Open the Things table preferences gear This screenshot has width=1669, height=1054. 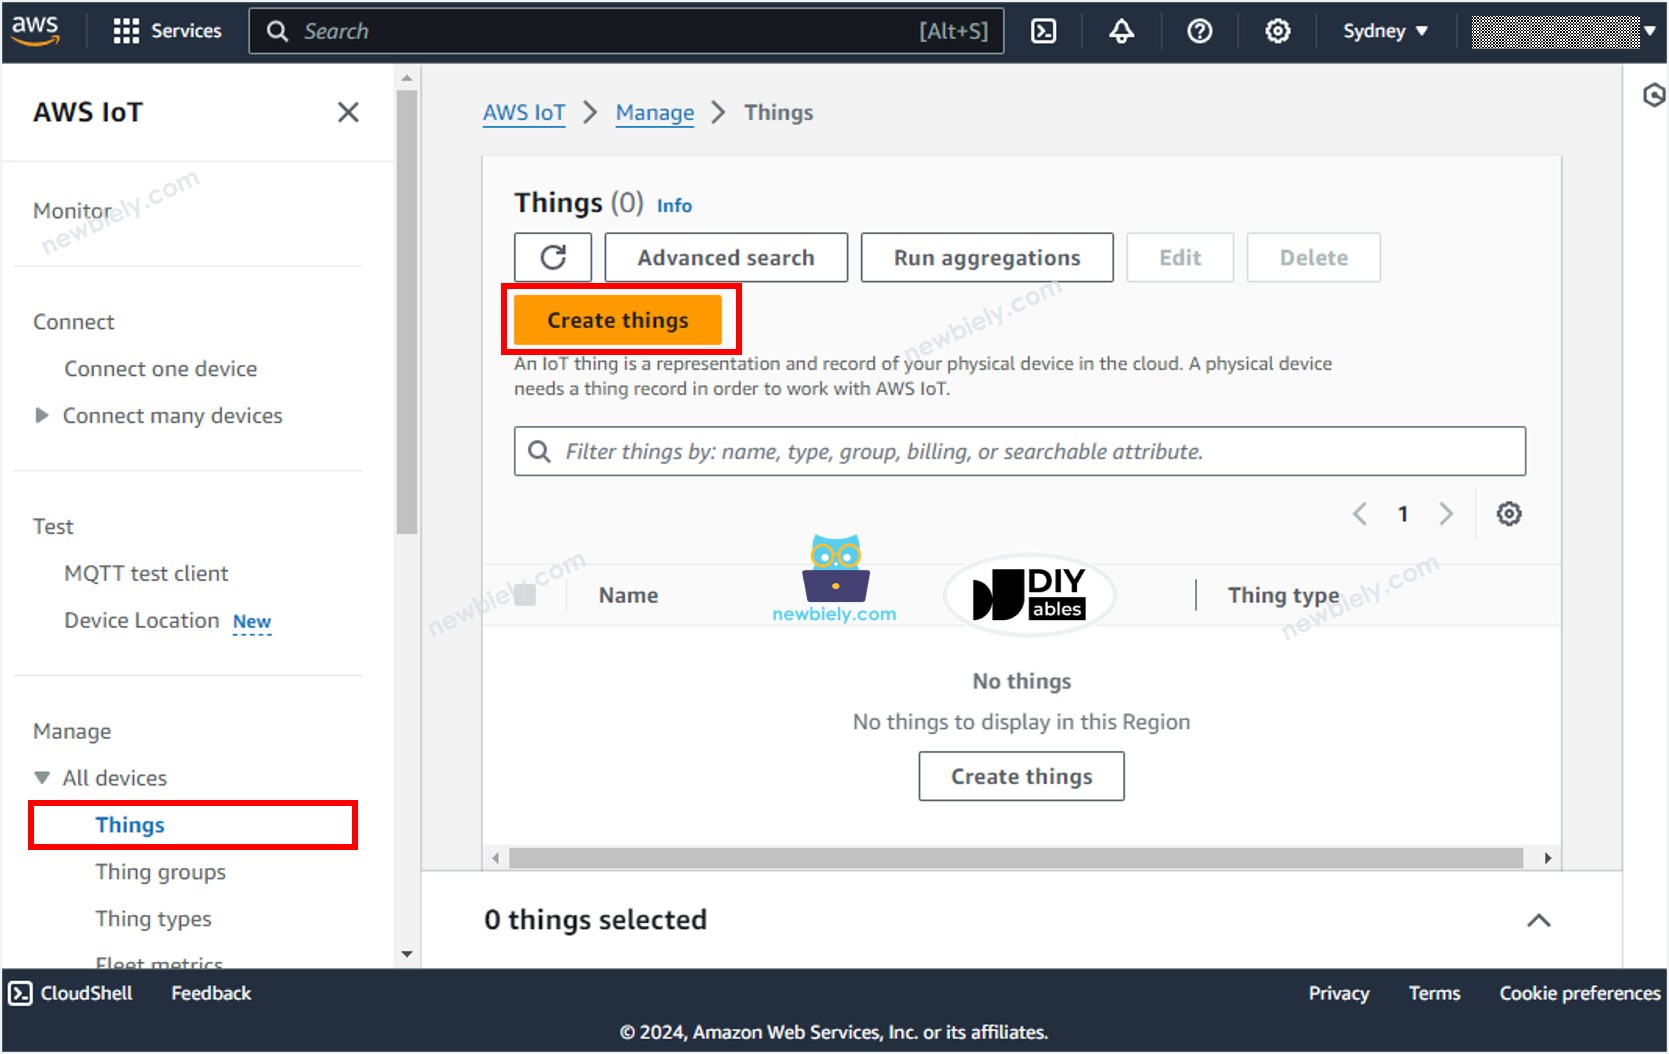pyautogui.click(x=1508, y=513)
